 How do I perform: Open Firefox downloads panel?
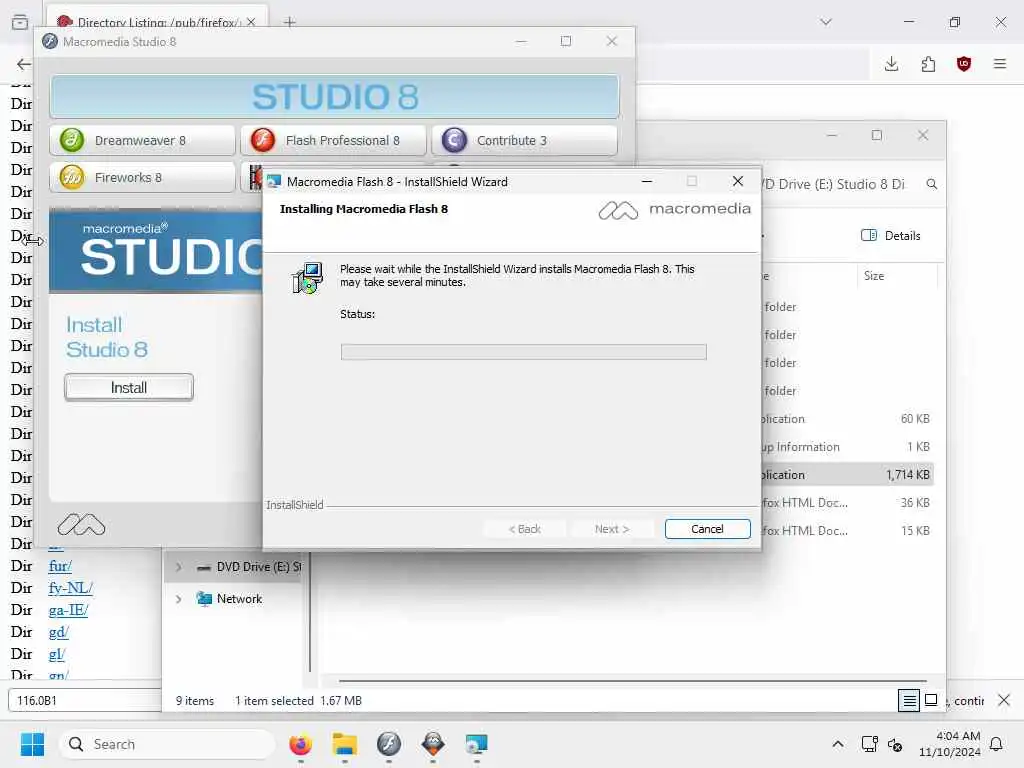tap(891, 64)
